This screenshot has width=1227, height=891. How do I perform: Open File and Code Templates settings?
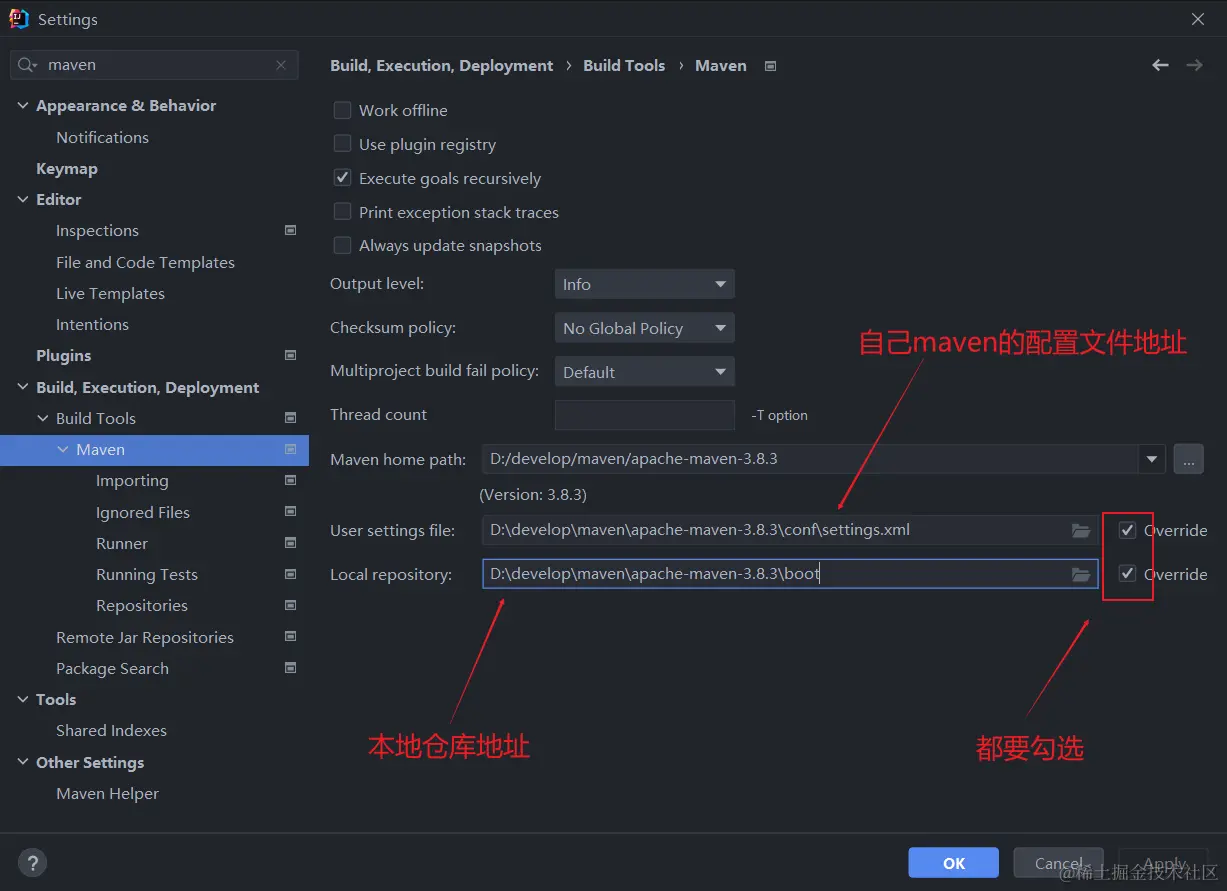(x=145, y=263)
